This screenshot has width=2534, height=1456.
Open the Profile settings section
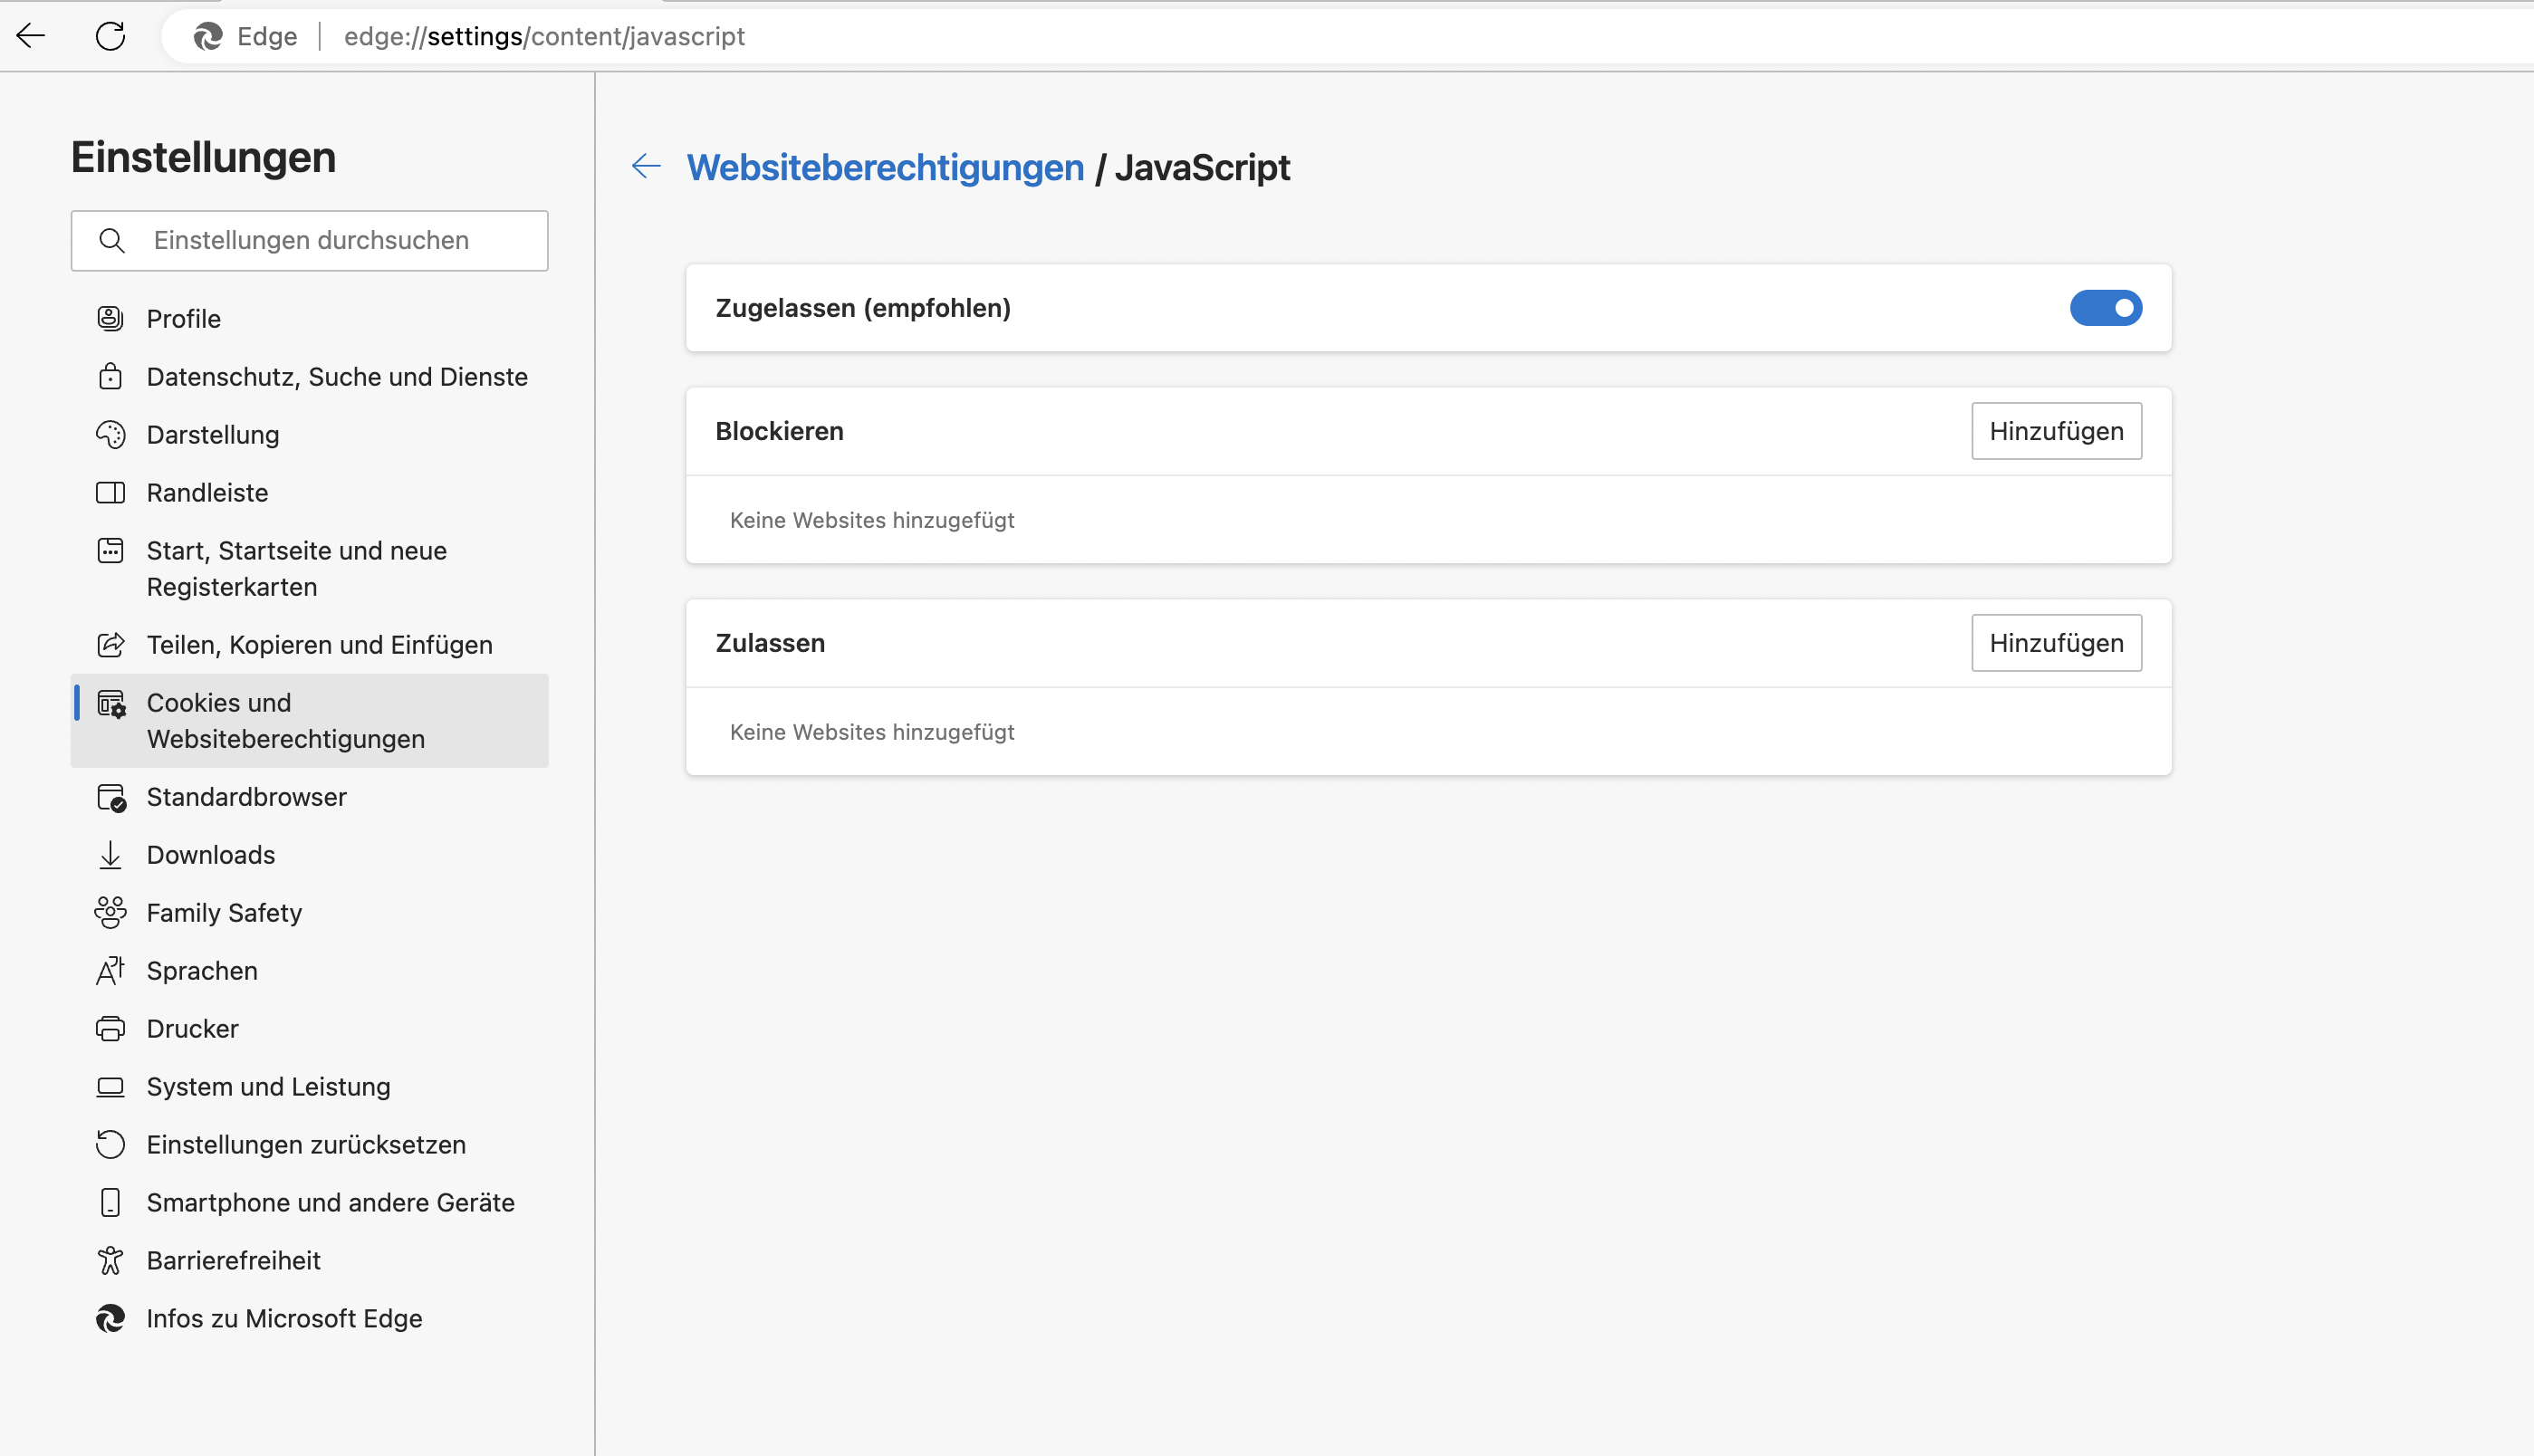click(309, 319)
